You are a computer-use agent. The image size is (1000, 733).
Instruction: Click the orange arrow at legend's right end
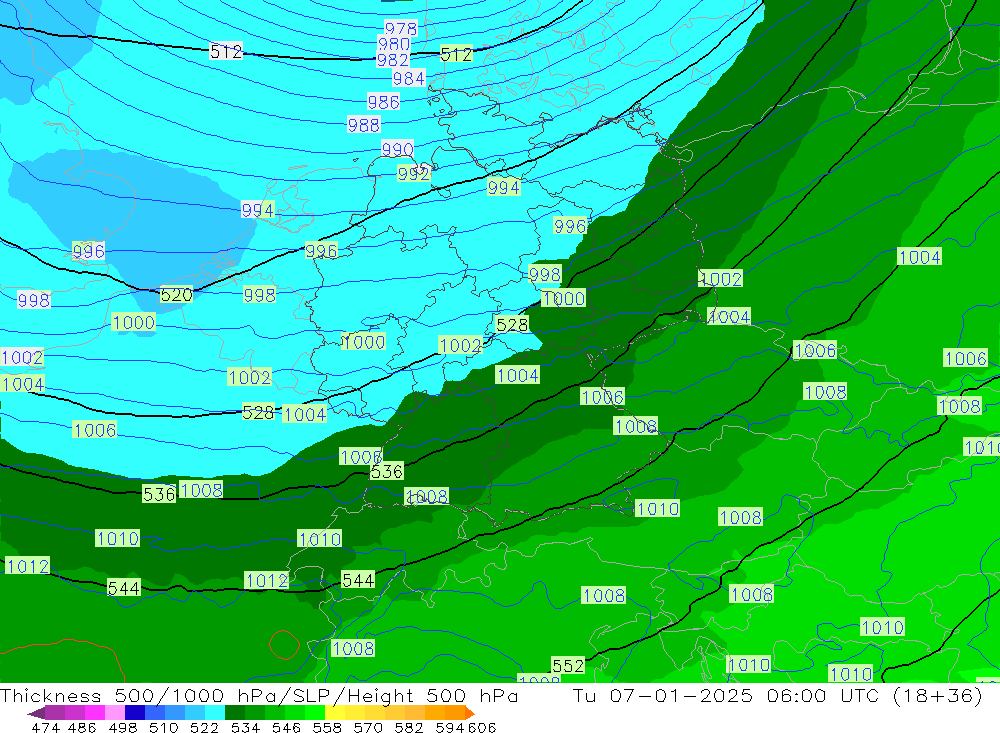click(x=469, y=712)
